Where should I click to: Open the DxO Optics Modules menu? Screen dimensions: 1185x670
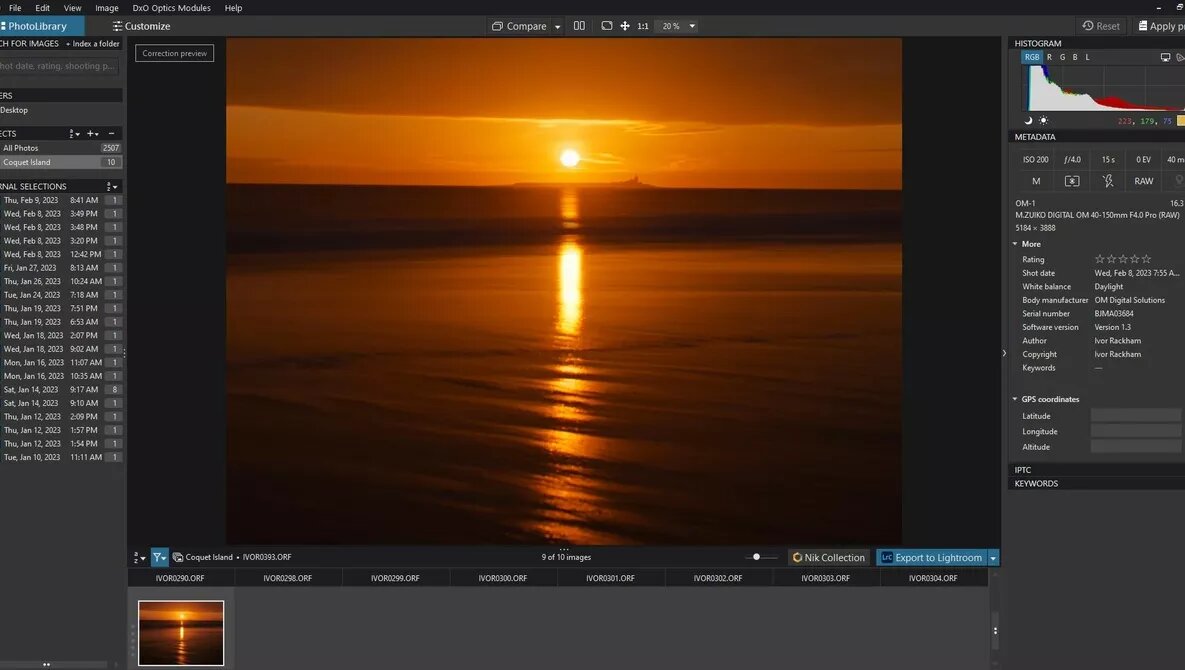pos(171,8)
